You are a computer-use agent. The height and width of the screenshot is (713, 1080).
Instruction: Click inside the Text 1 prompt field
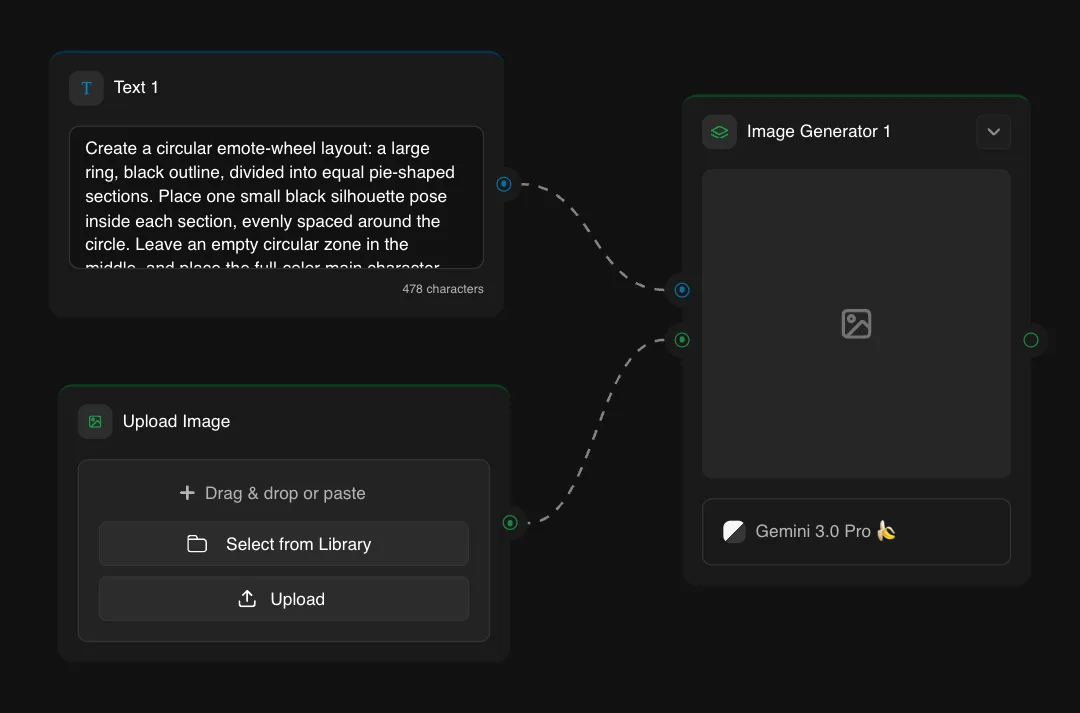[x=277, y=197]
